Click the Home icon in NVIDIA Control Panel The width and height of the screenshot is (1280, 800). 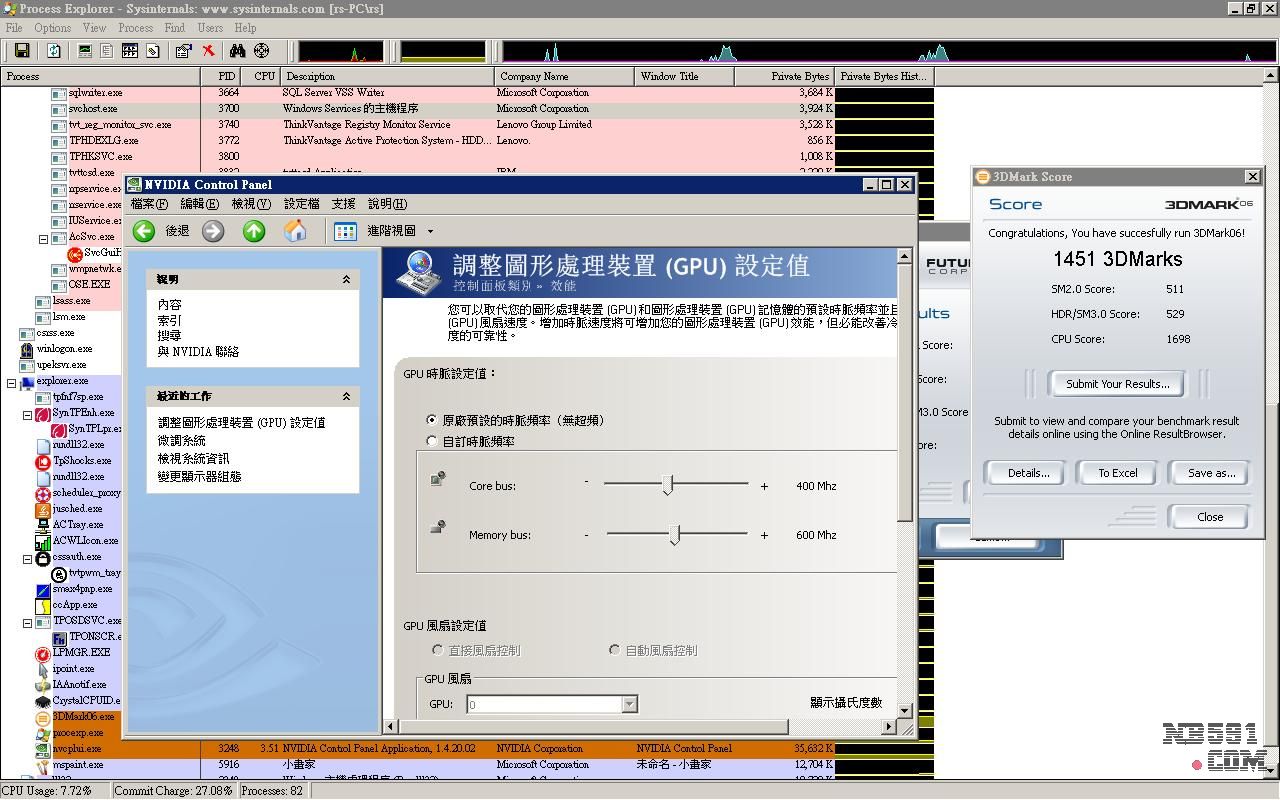click(x=295, y=231)
